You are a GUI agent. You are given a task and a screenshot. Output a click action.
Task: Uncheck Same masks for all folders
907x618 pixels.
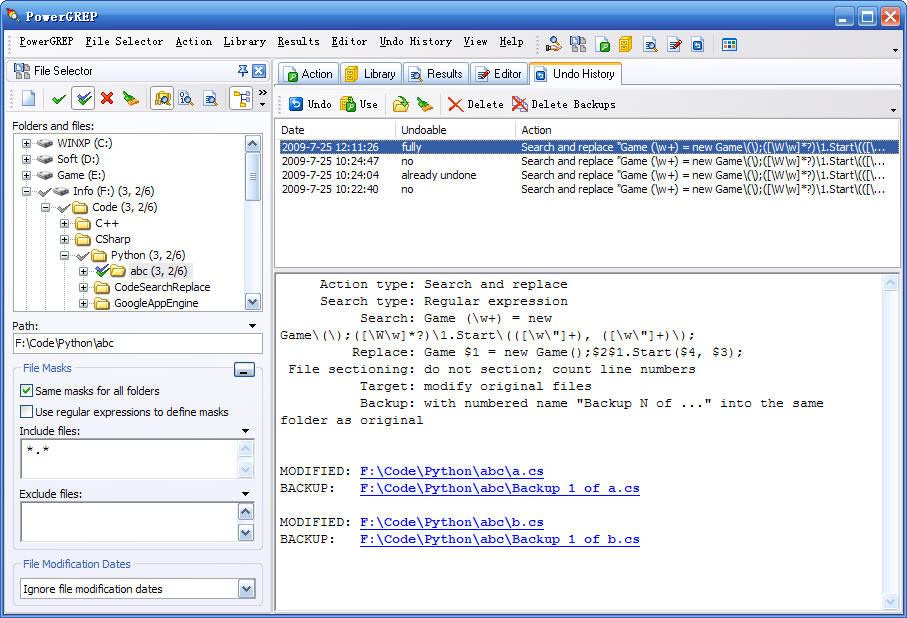[26, 391]
